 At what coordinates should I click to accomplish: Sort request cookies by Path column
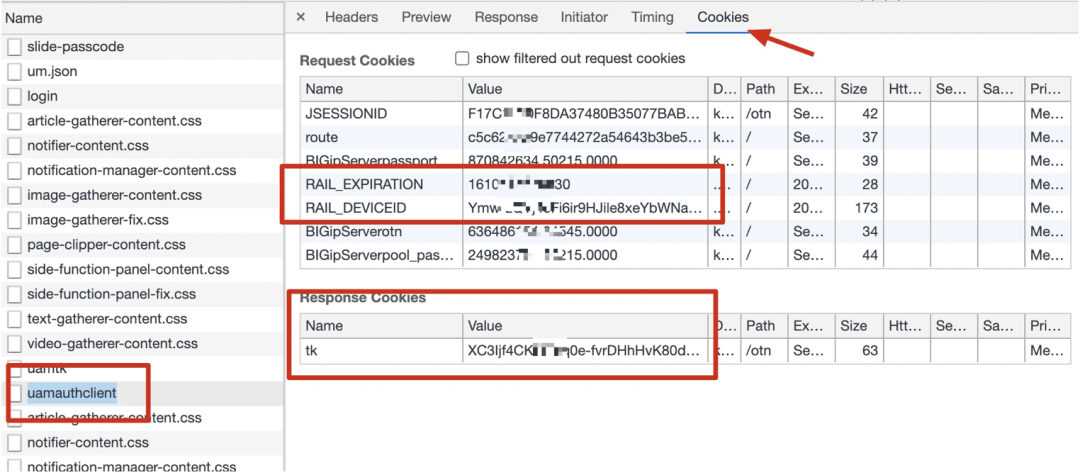765,89
